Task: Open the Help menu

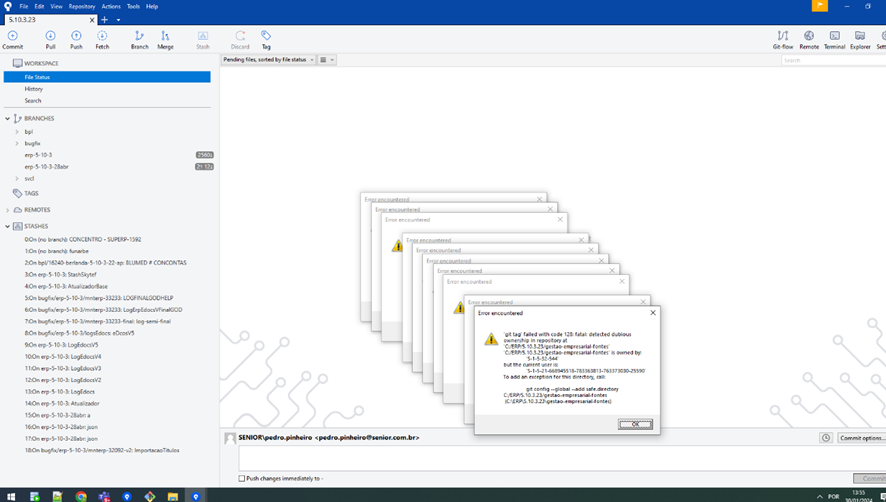Action: pyautogui.click(x=152, y=6)
